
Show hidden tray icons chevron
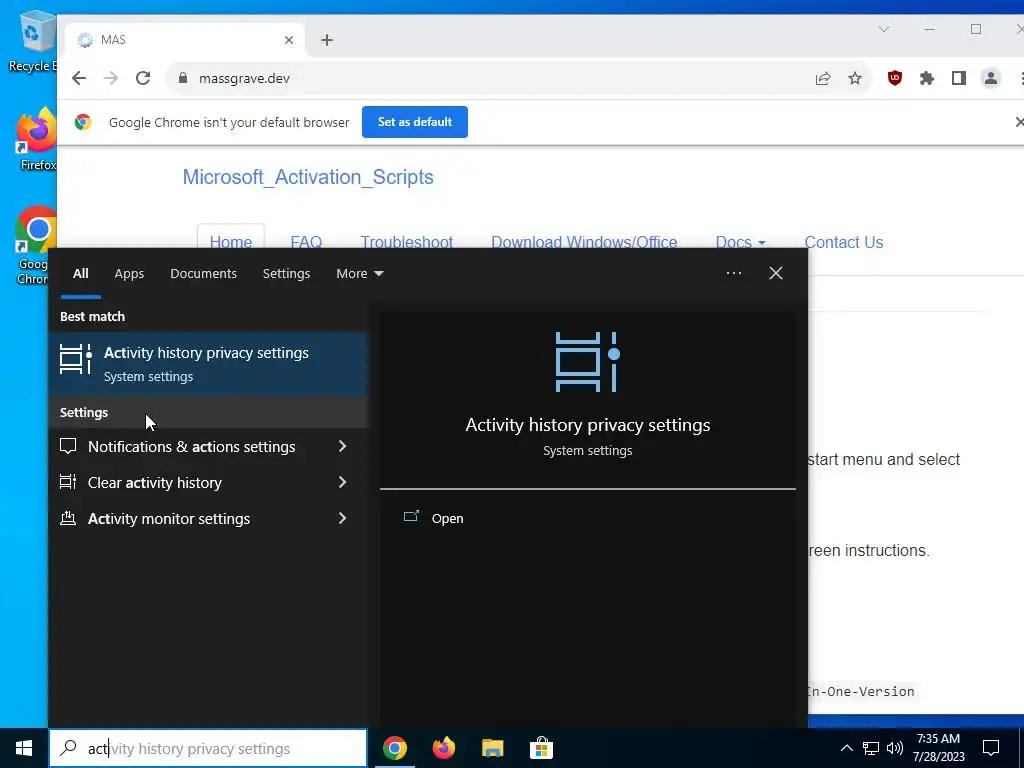point(846,748)
